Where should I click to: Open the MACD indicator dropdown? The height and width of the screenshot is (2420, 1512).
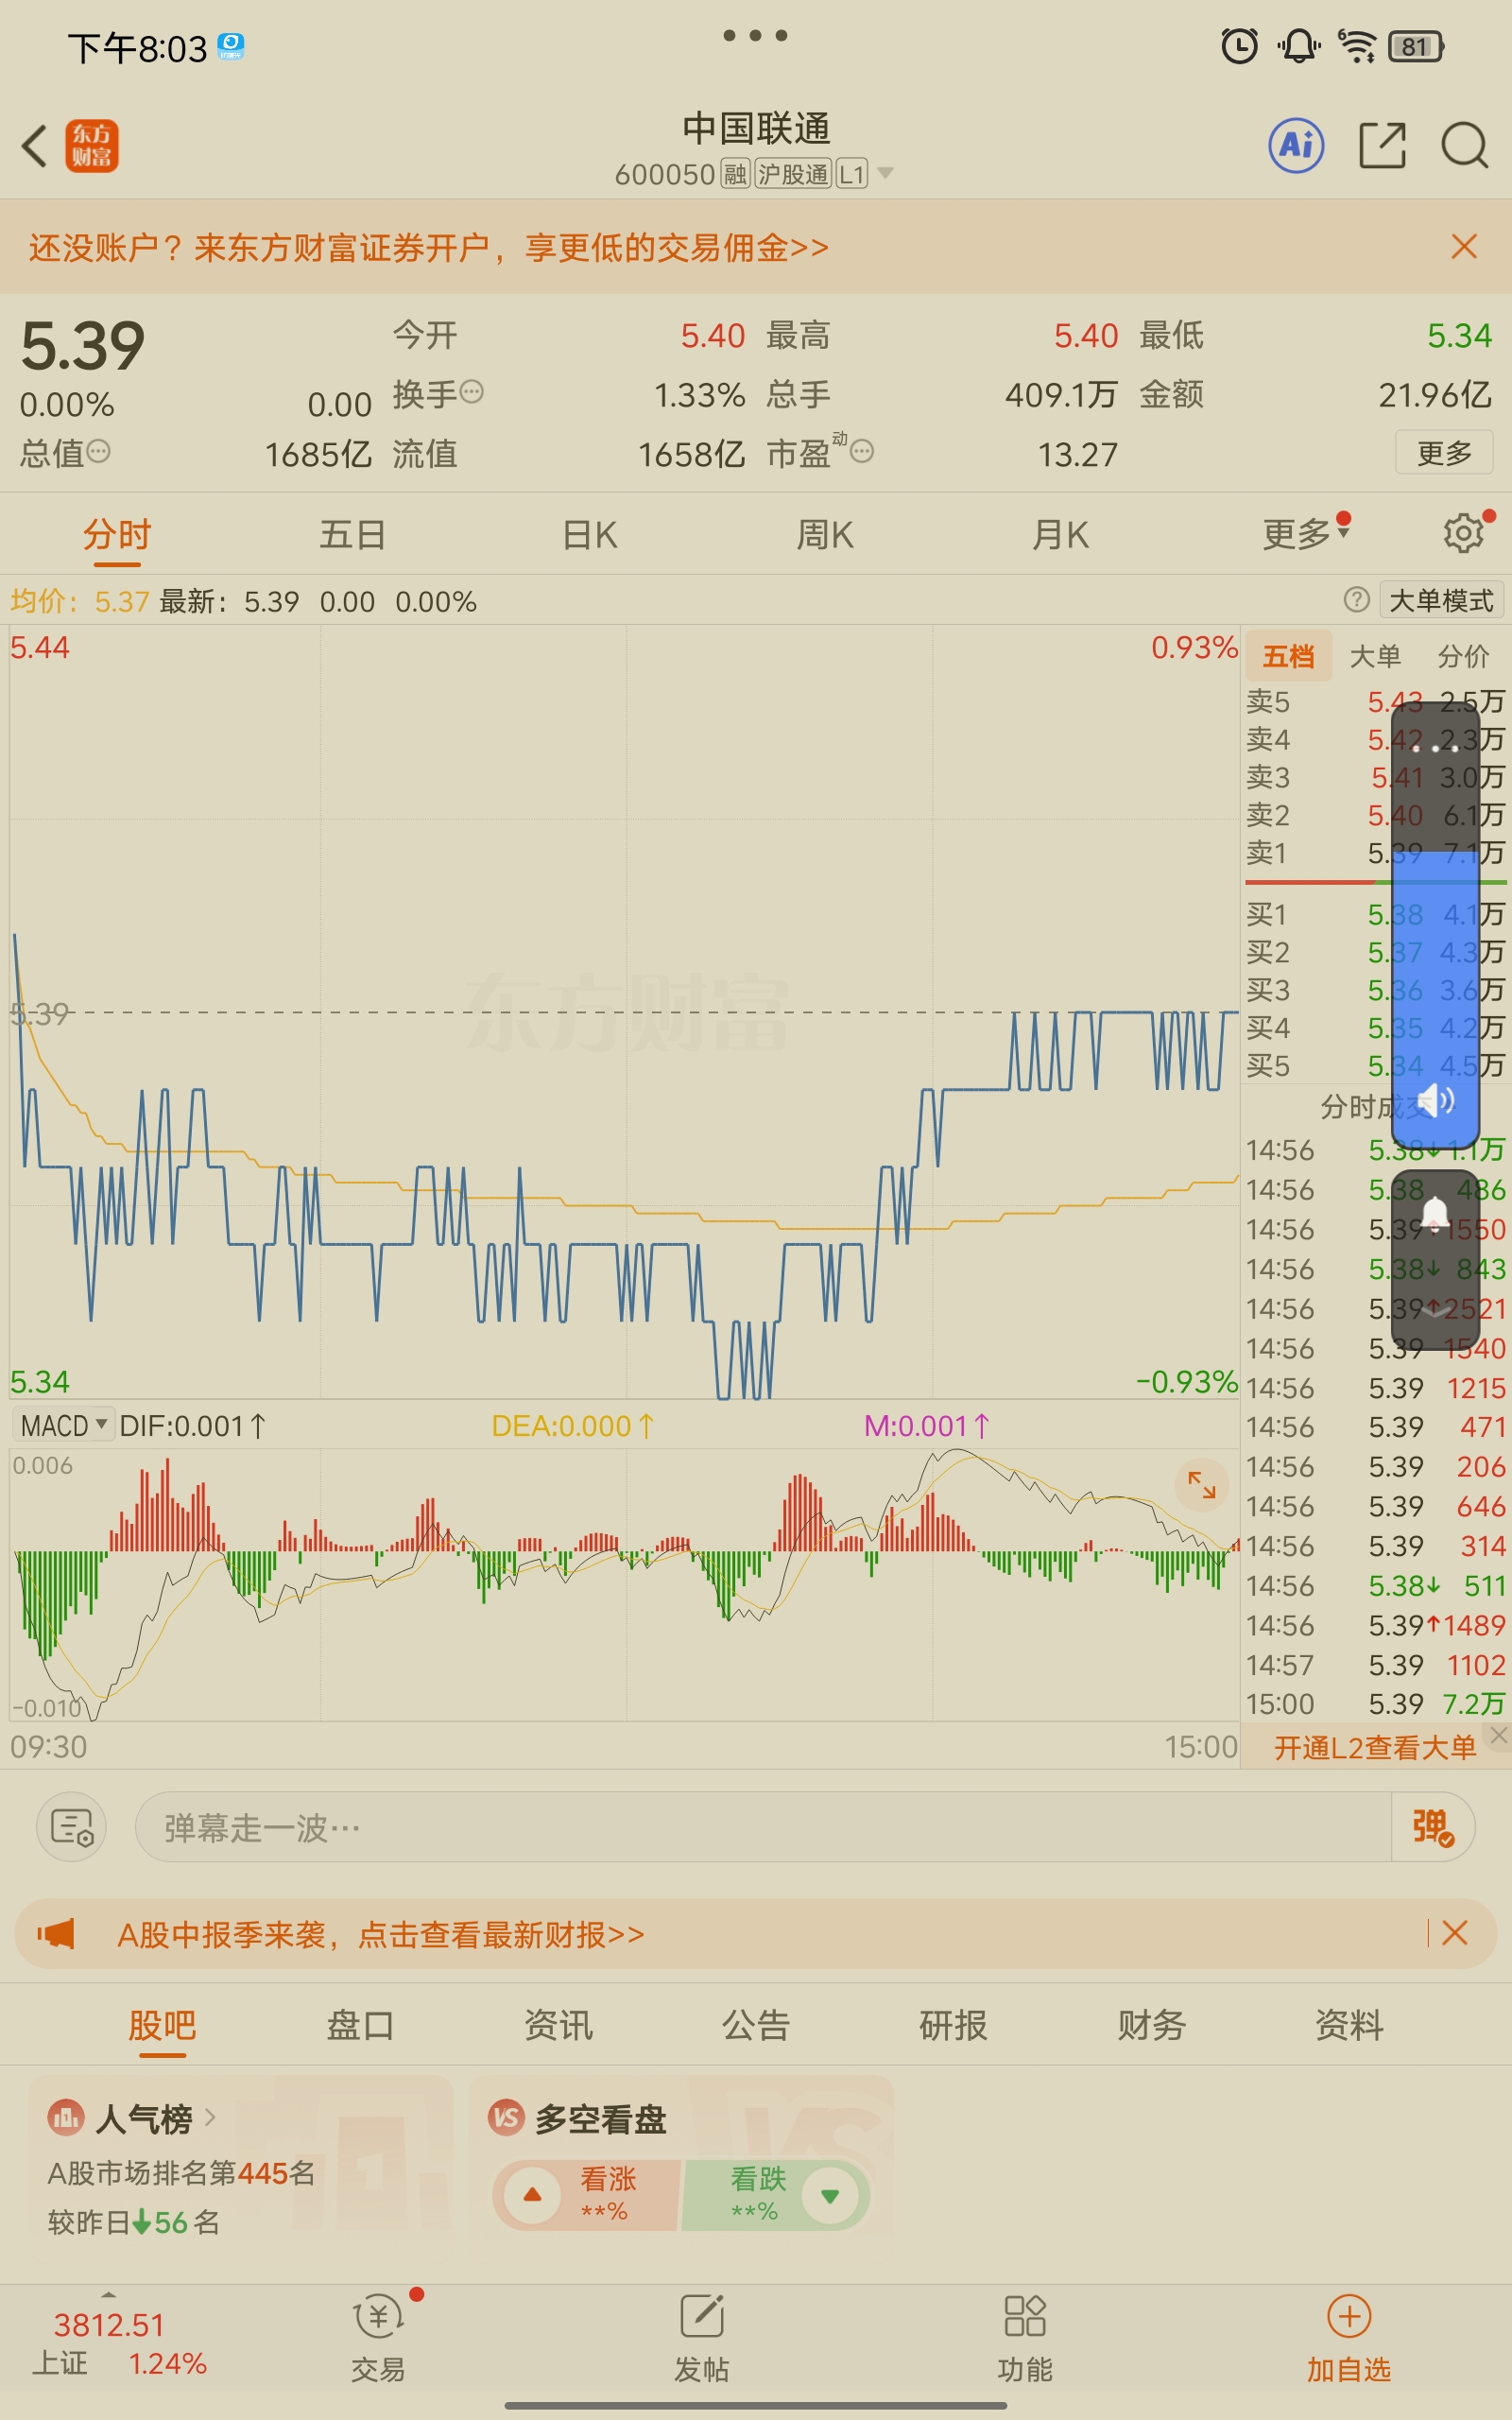click(x=62, y=1425)
